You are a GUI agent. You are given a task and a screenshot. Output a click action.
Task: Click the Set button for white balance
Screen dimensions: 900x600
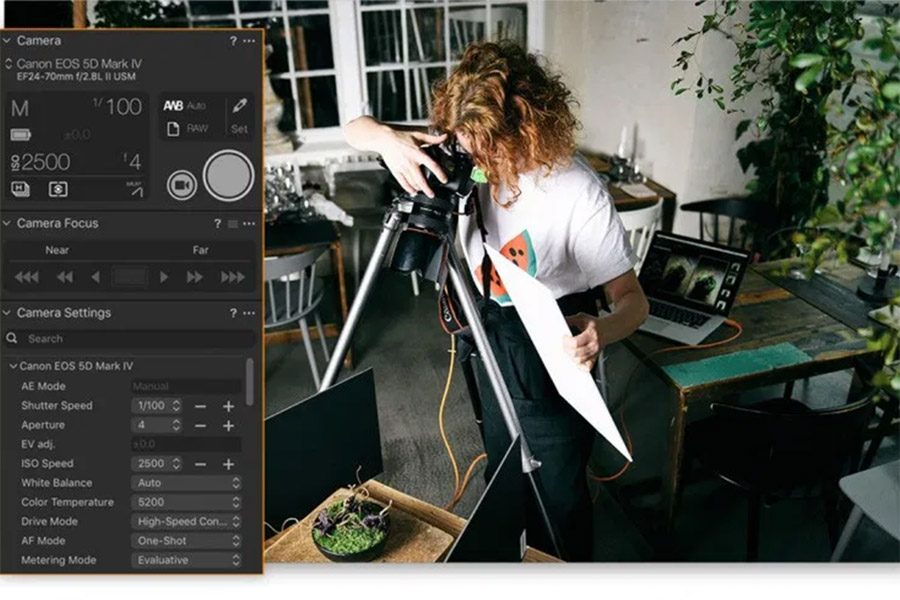[240, 128]
